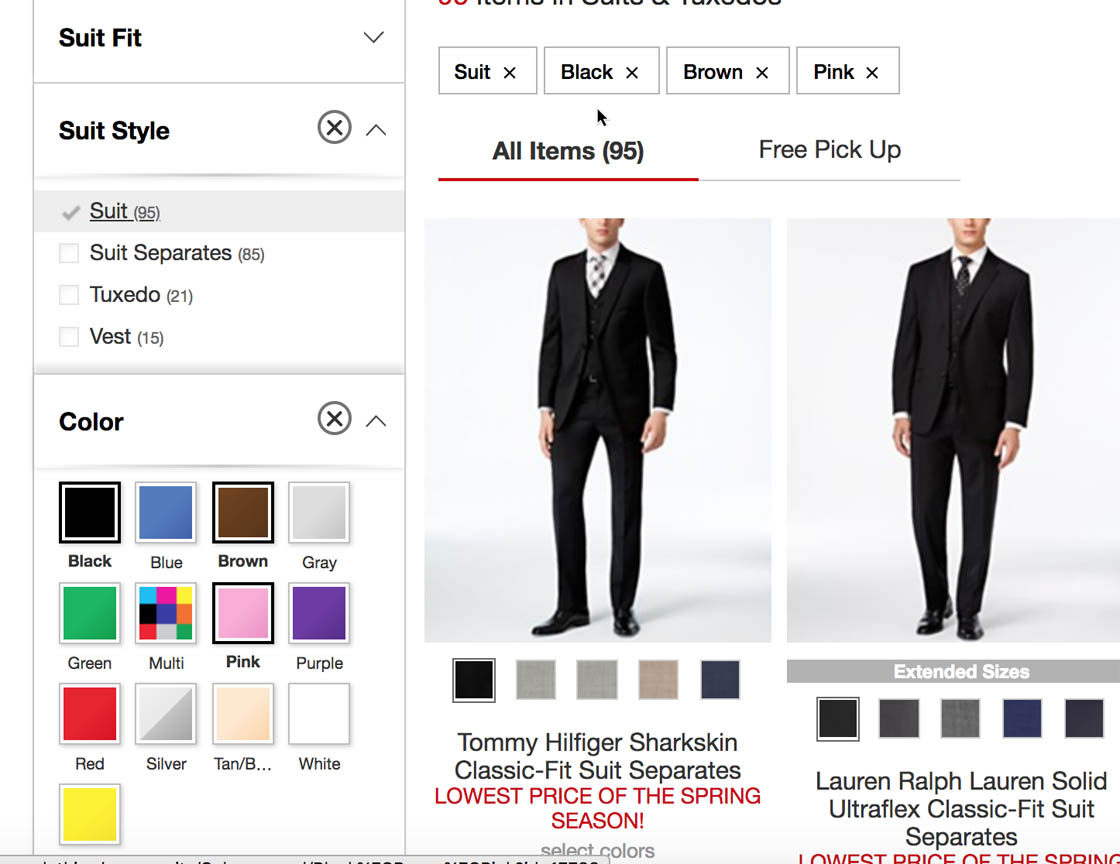Remove the Suit filter chip
1120x864 pixels.
(x=510, y=71)
